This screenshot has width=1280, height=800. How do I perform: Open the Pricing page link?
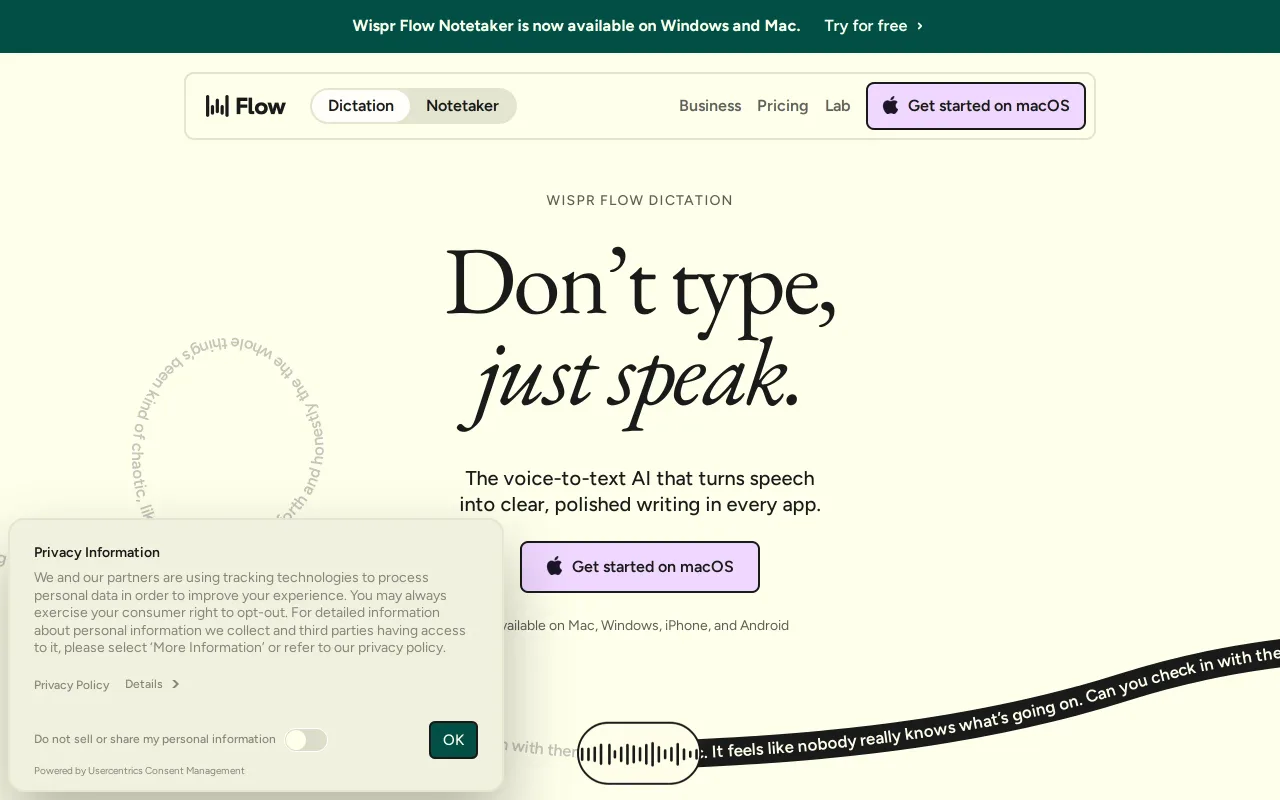coord(782,106)
